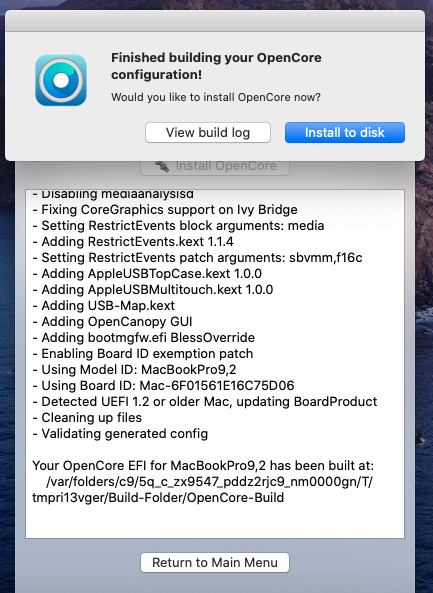Click the 'Adding USB-Map.kext' log line
433x593 pixels.
pyautogui.click(x=103, y=305)
